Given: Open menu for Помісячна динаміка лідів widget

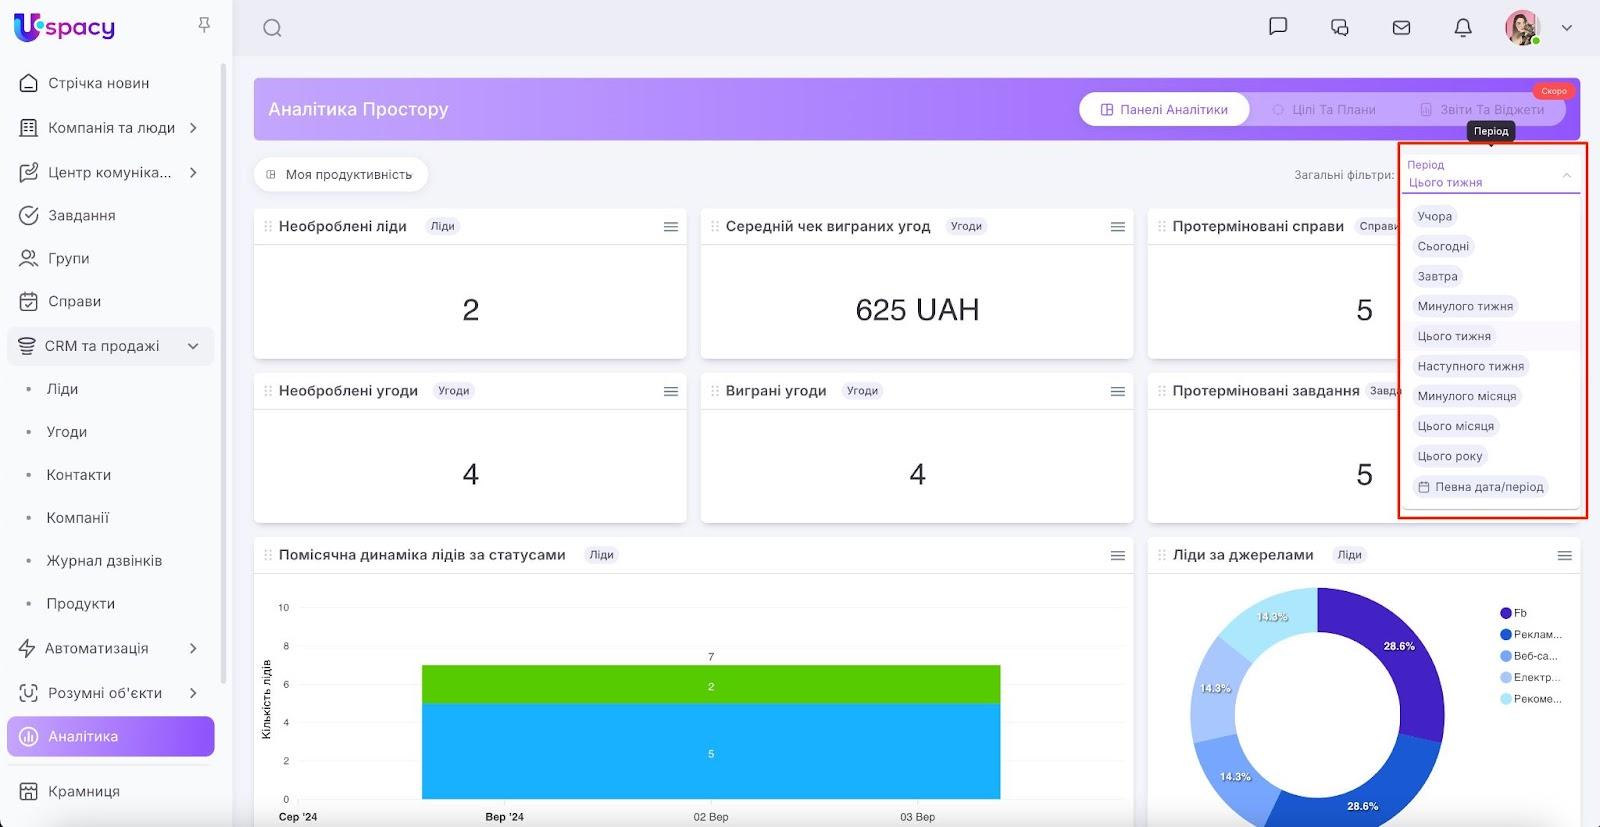Looking at the screenshot, I should (1118, 555).
